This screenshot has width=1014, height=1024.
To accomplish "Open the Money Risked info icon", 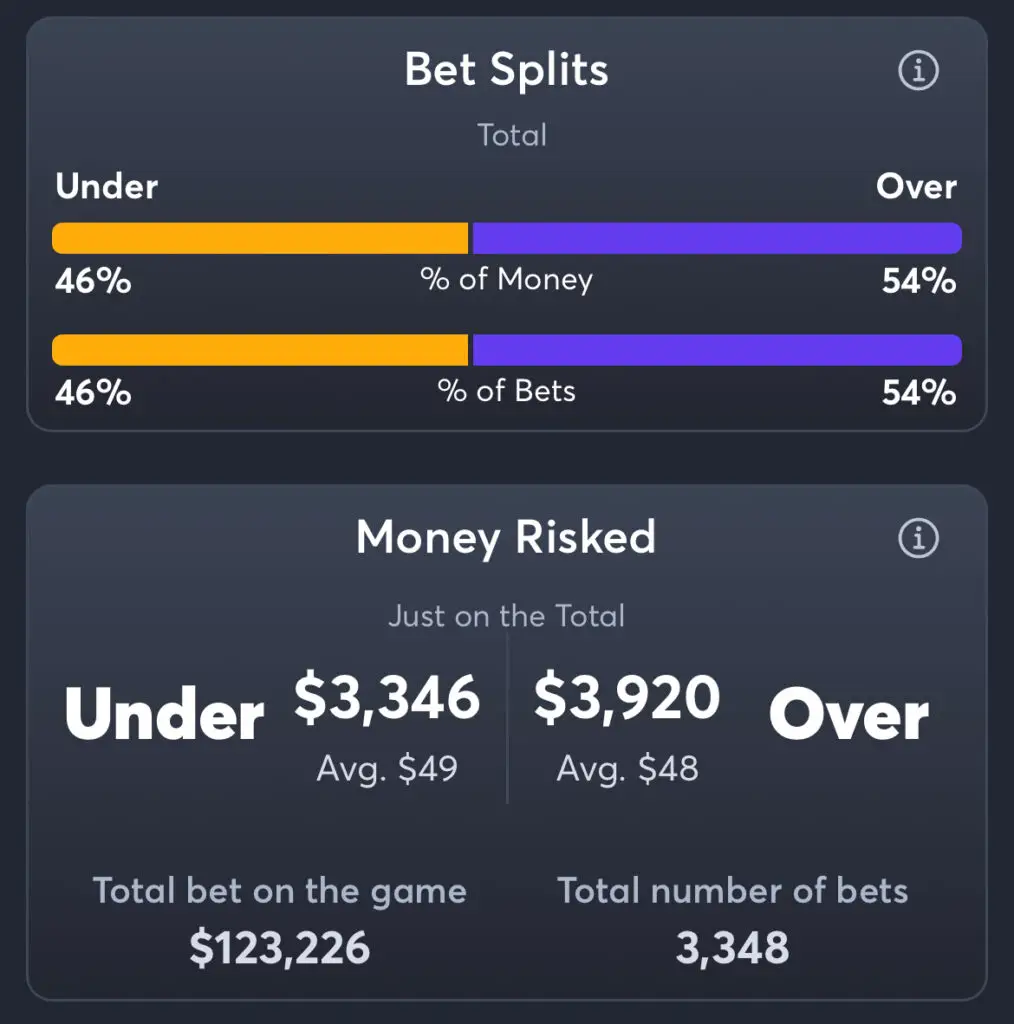I will coord(918,538).
